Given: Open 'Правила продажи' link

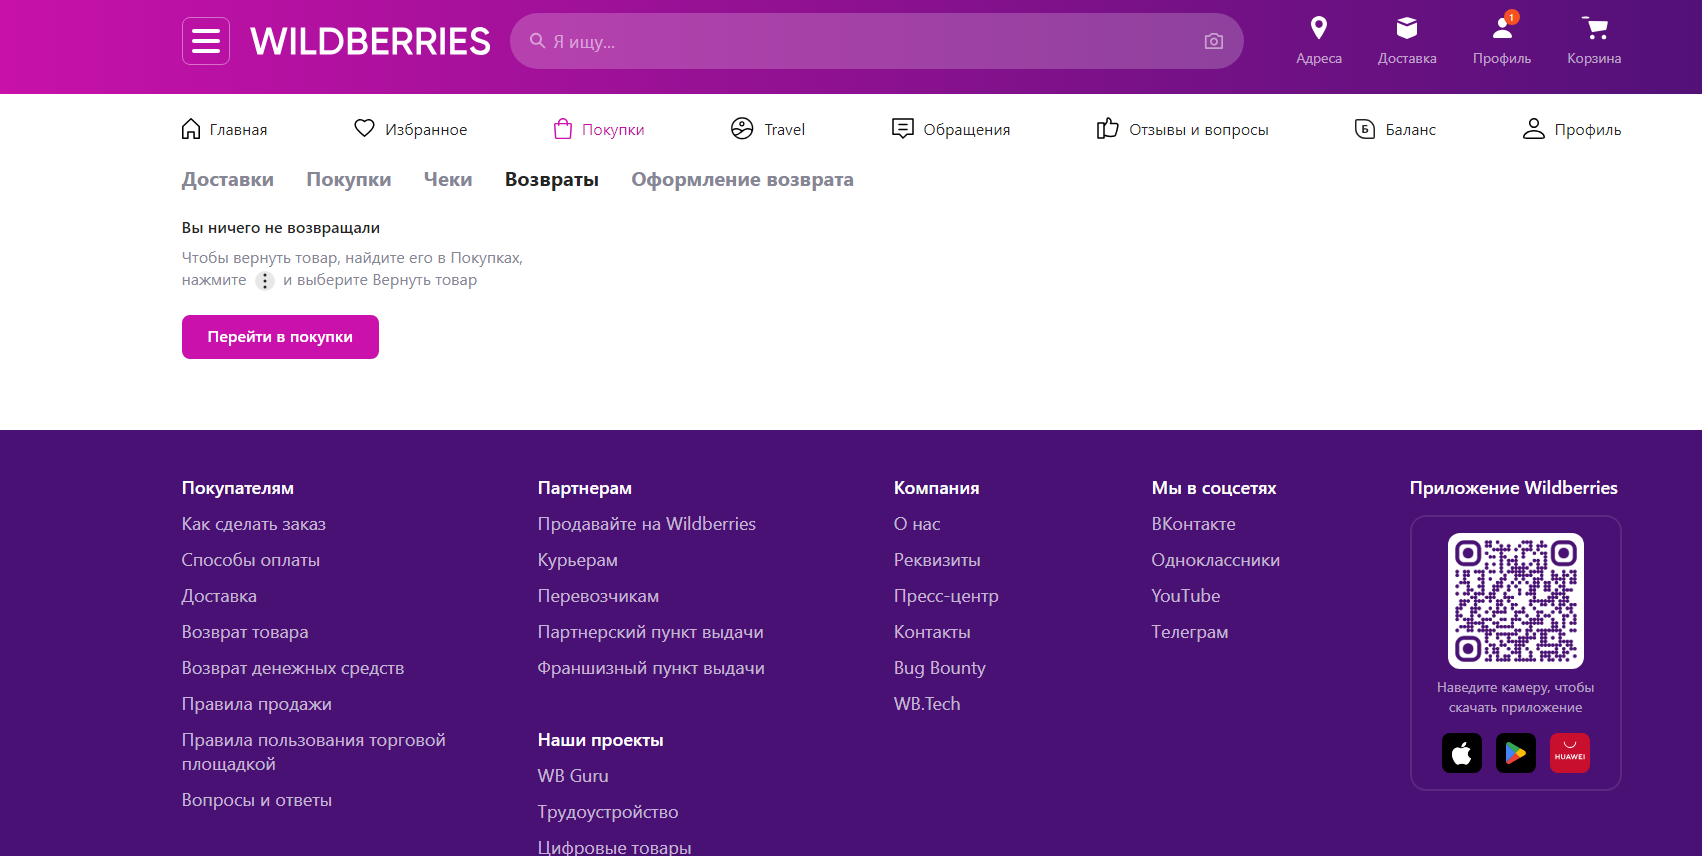Looking at the screenshot, I should pos(257,704).
